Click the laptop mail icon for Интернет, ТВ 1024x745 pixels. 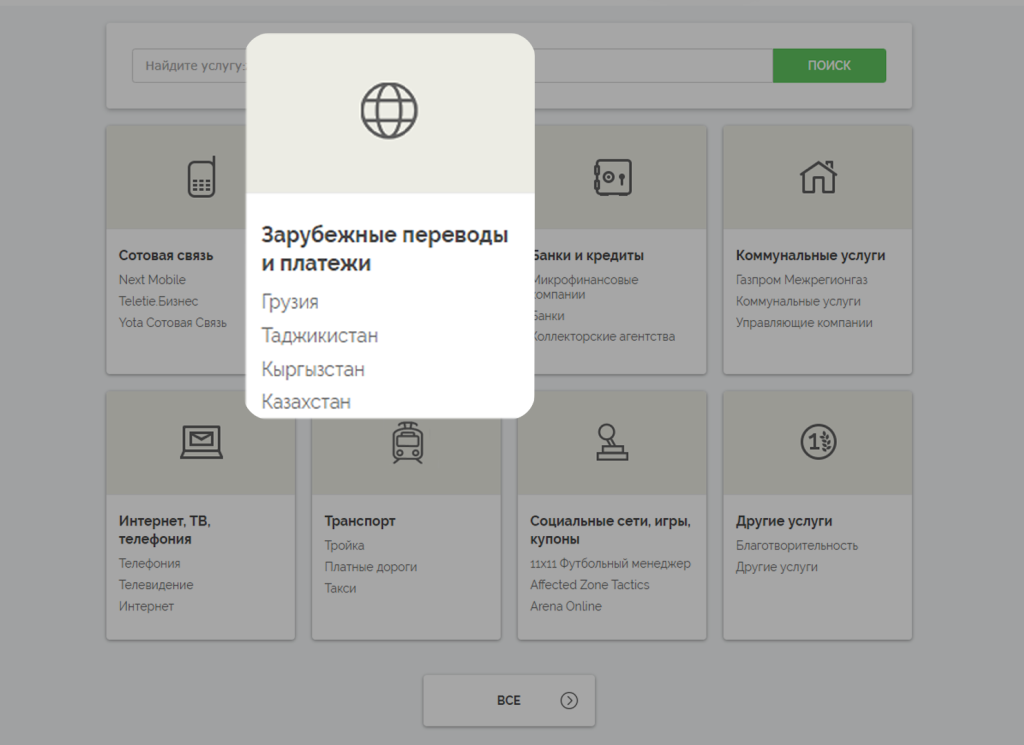click(202, 442)
